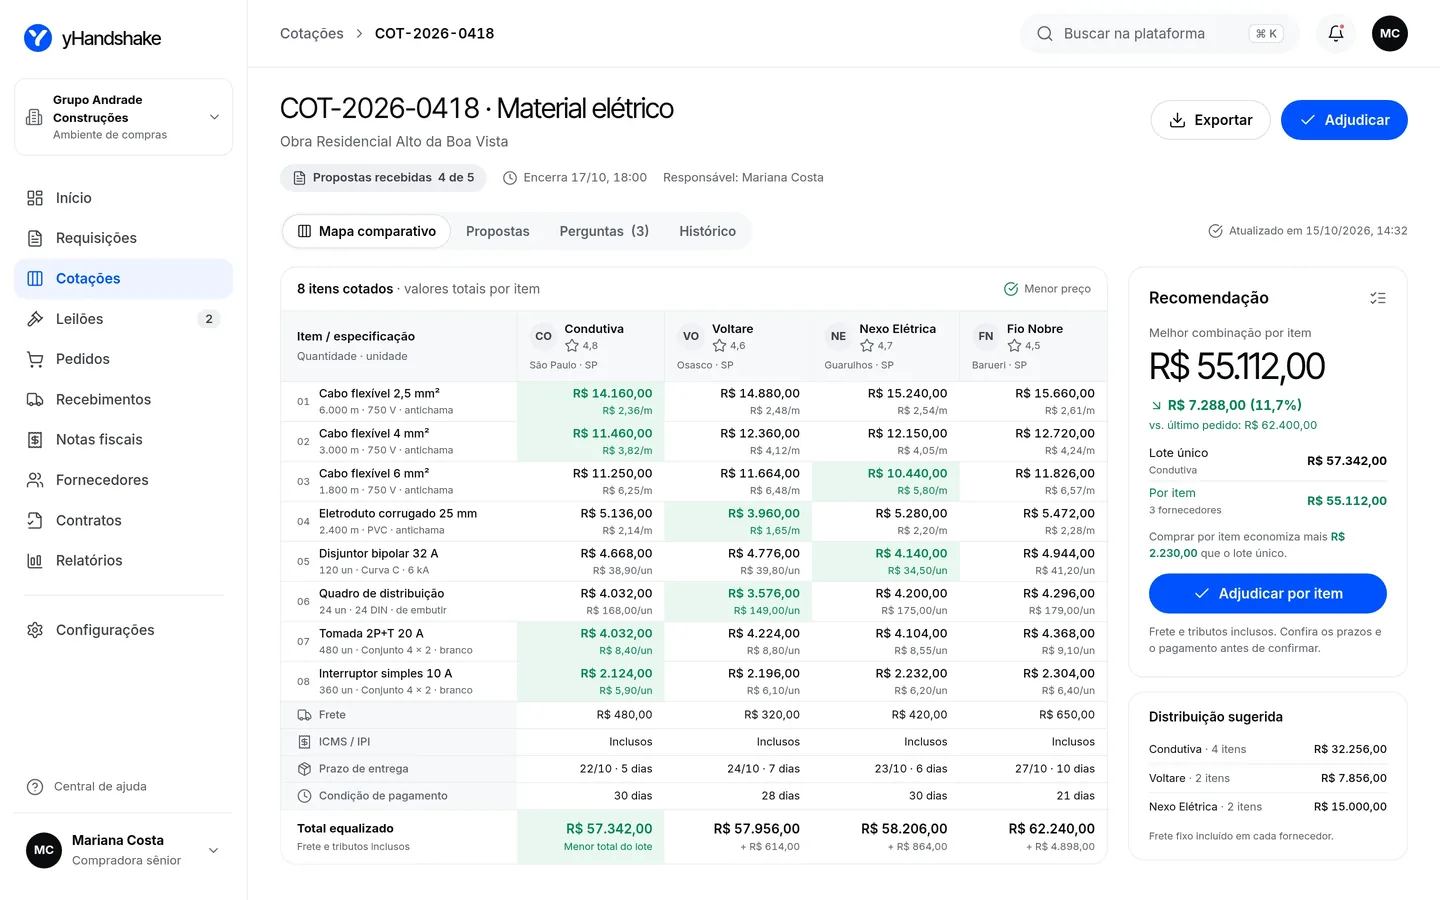
Task: Click the Exportar button
Action: pyautogui.click(x=1210, y=120)
